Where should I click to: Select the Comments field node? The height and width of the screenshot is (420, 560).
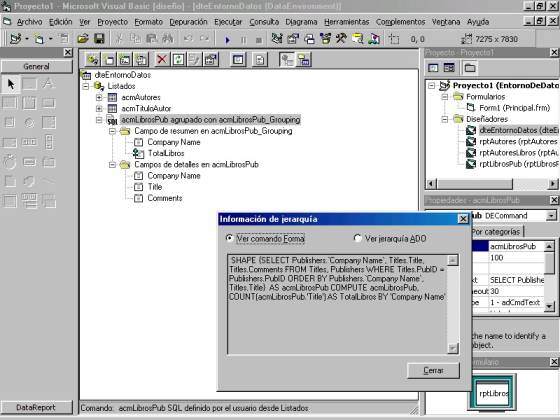pyautogui.click(x=165, y=198)
